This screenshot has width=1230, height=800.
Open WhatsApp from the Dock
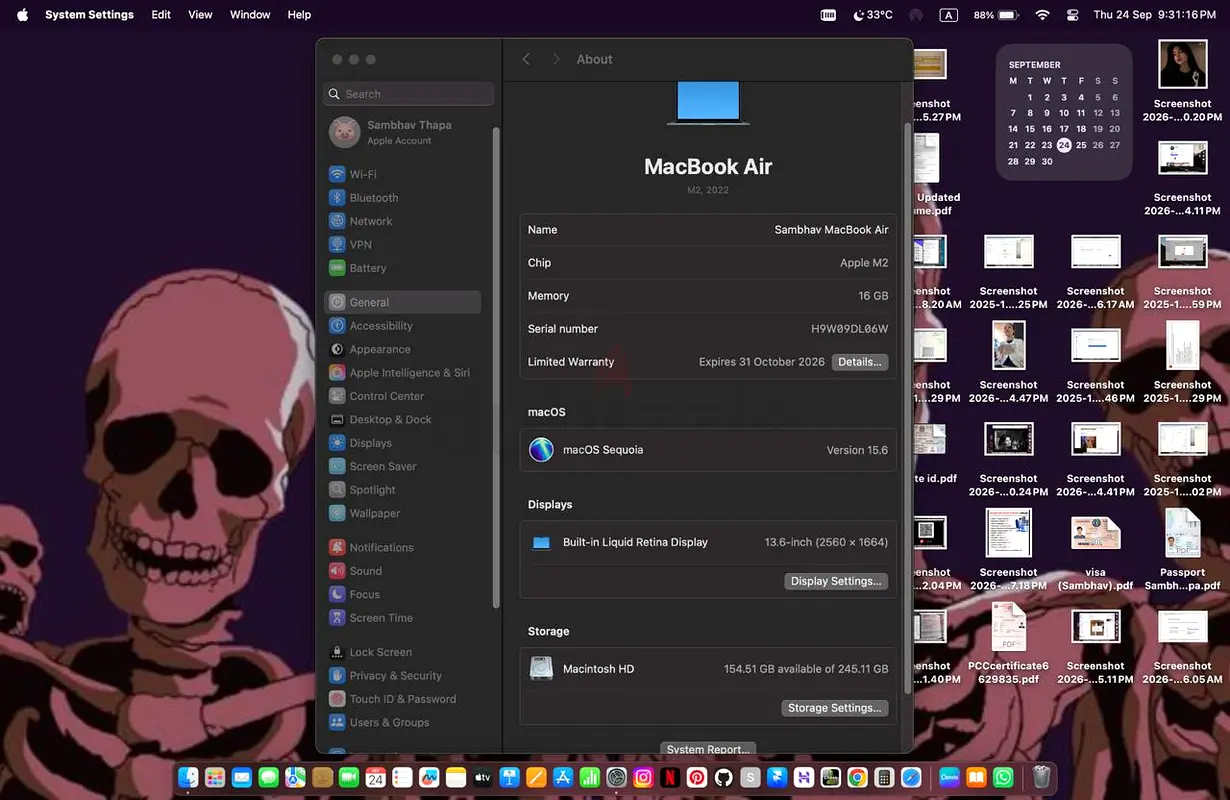(x=1003, y=777)
